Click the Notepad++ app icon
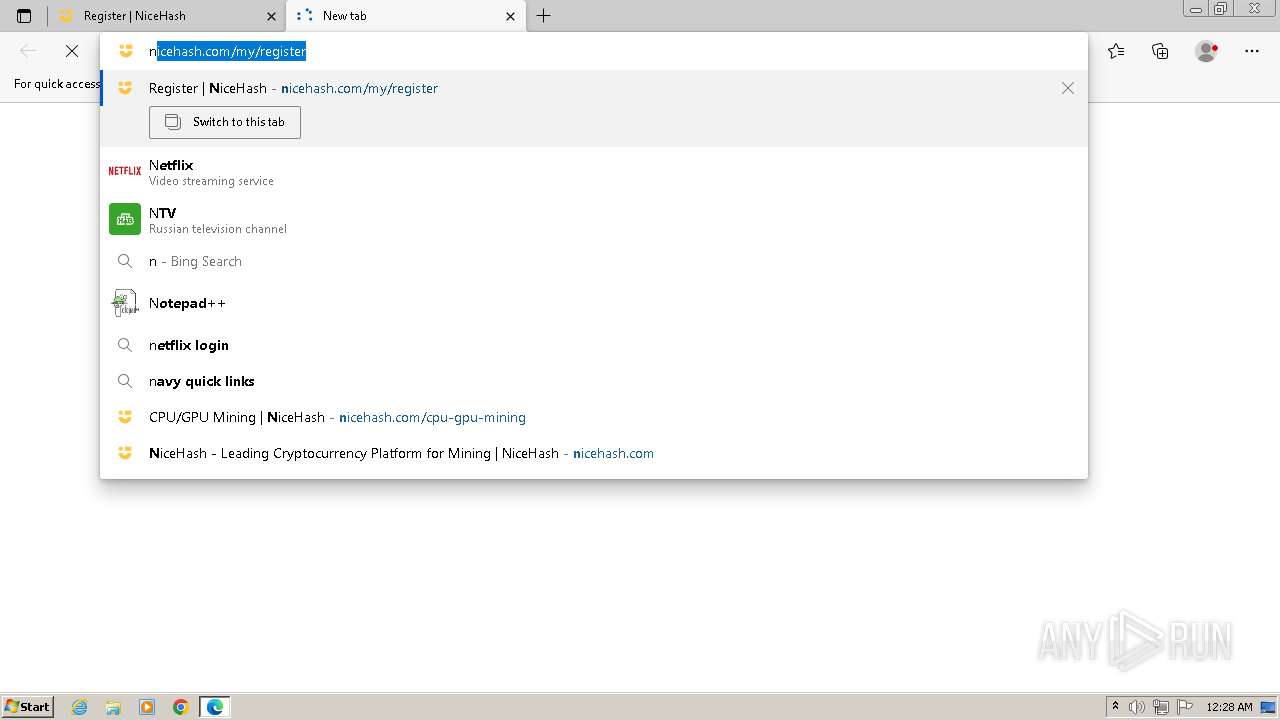1280x720 pixels. [125, 303]
